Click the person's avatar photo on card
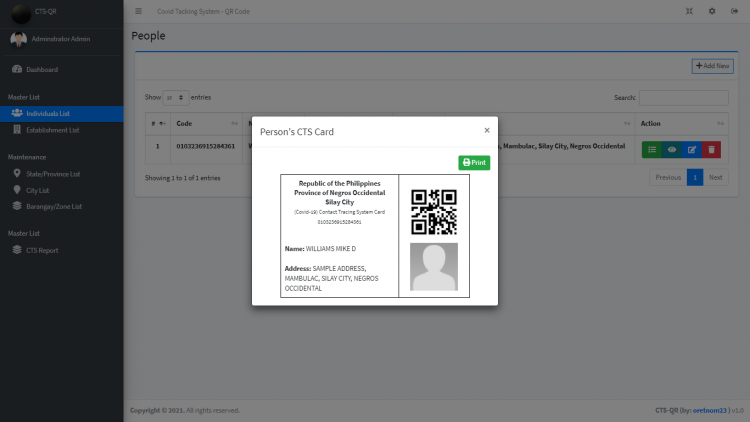 [x=434, y=267]
